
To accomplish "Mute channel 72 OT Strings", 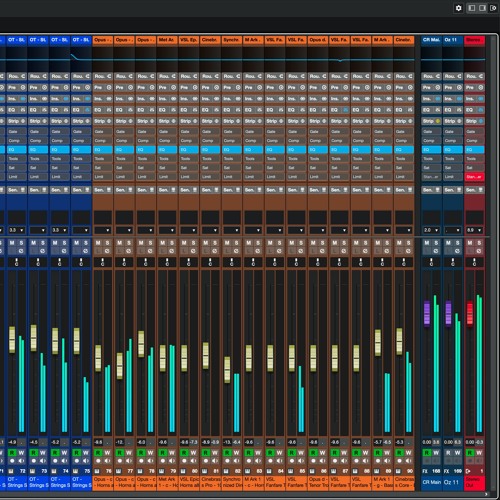I will [x=12, y=243].
